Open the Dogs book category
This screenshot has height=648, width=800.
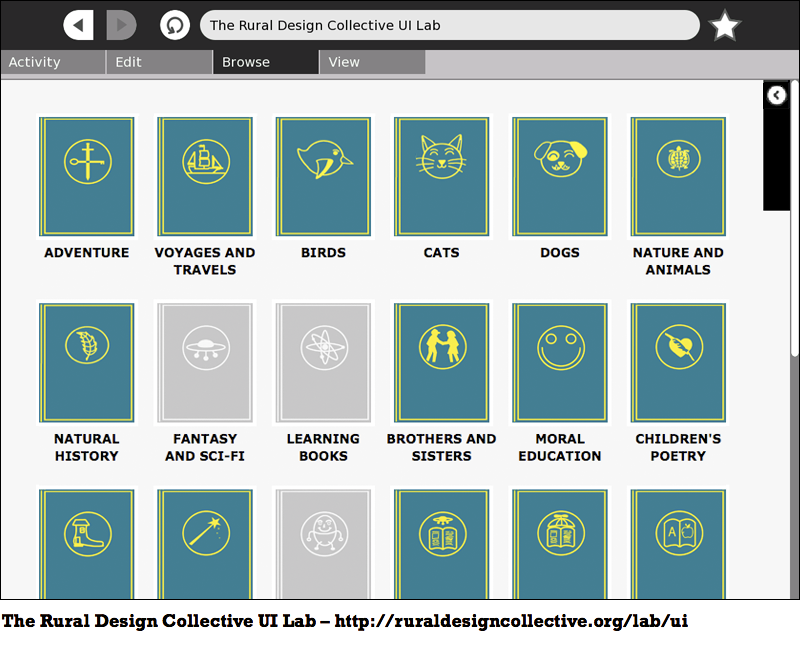point(559,176)
